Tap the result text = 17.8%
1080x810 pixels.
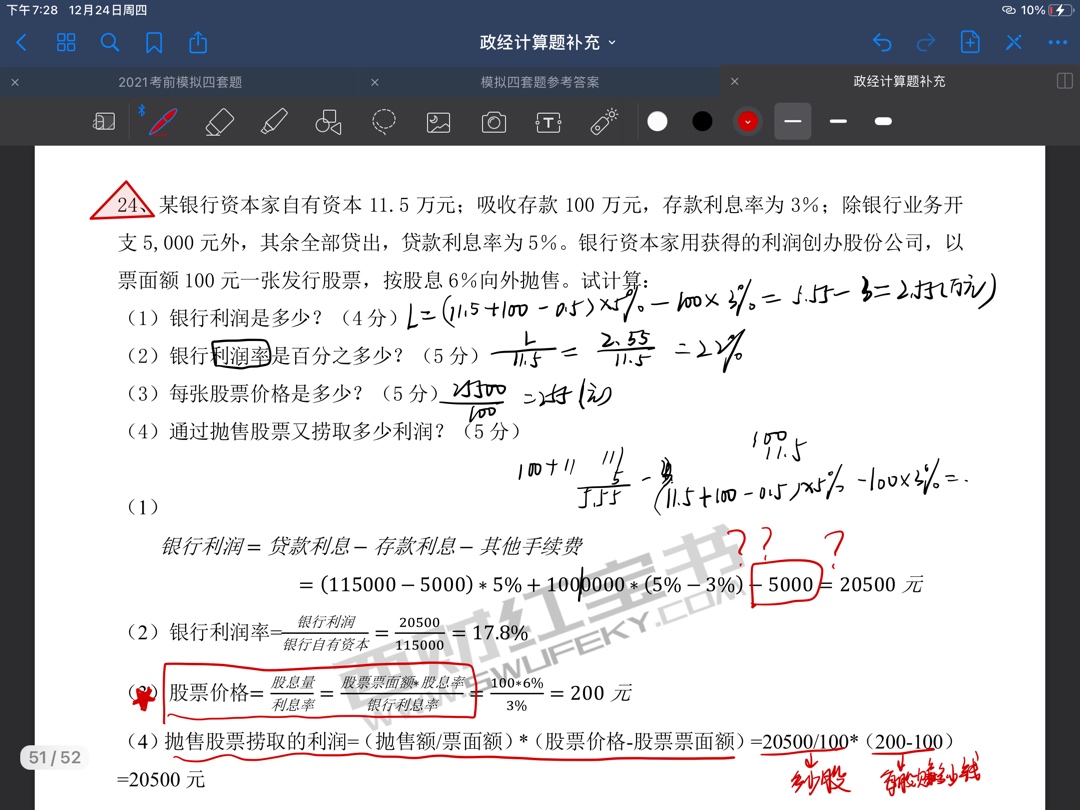[490, 632]
